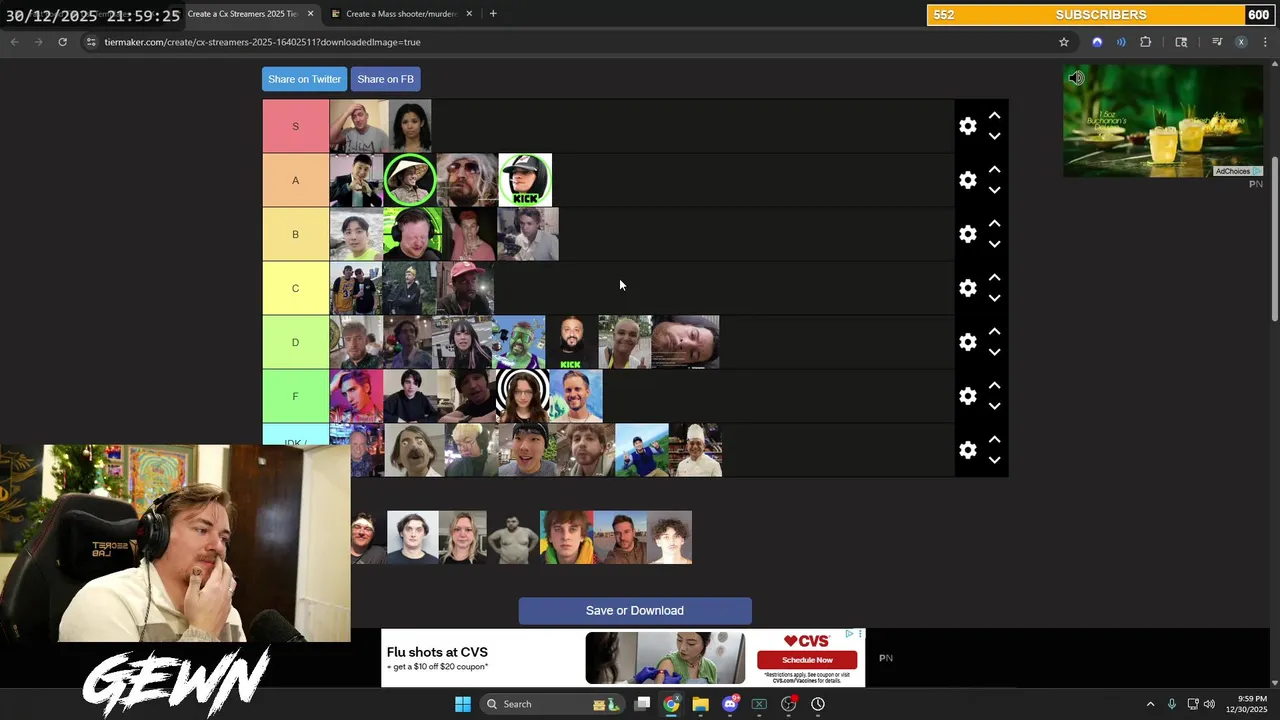This screenshot has height=720, width=1280.
Task: Select the dark-haired woman in S tier
Action: (410, 126)
